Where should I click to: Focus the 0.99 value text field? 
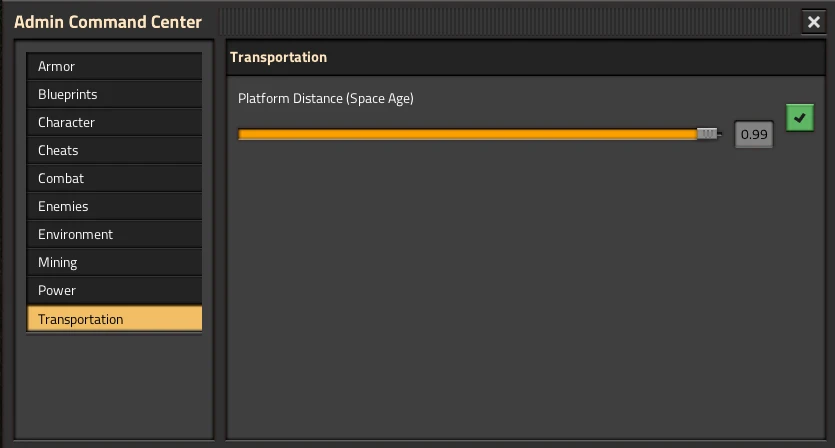pyautogui.click(x=754, y=134)
